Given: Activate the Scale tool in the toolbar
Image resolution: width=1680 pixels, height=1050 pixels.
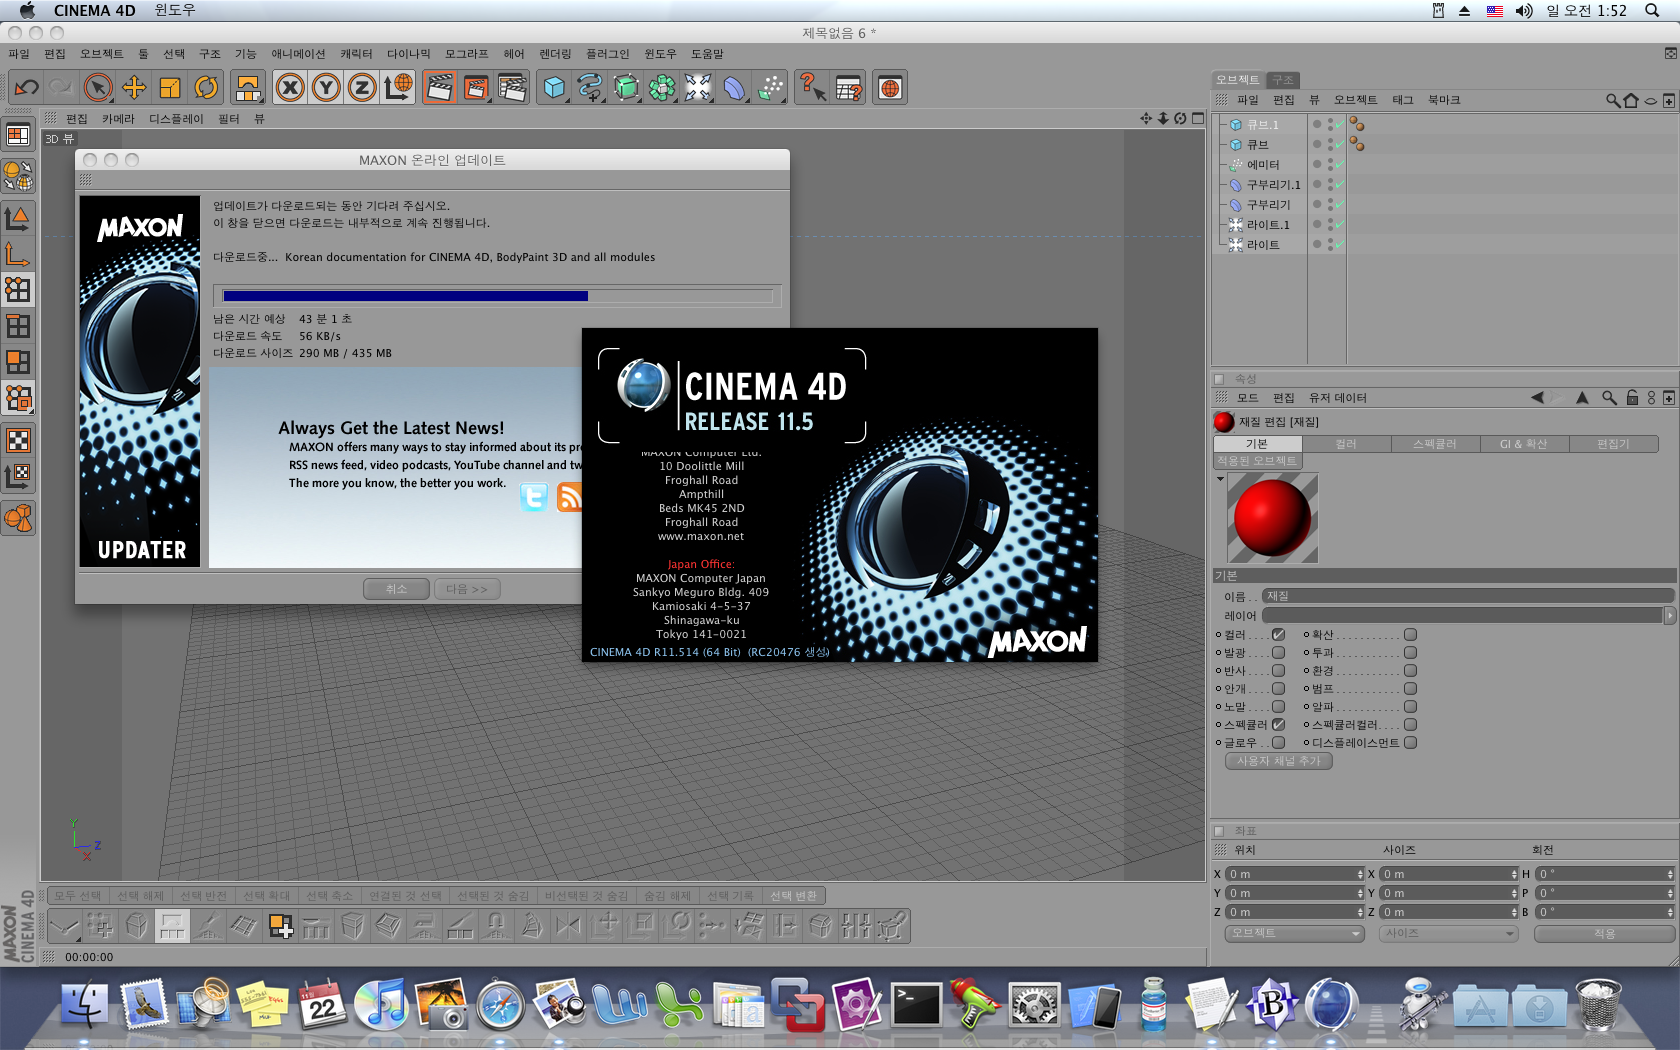Looking at the screenshot, I should (x=170, y=88).
